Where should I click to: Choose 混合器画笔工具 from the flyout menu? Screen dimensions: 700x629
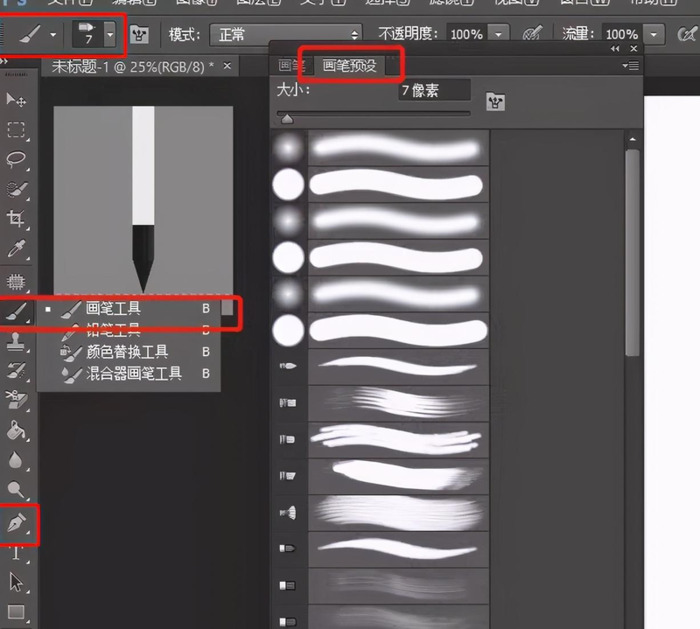click(134, 373)
